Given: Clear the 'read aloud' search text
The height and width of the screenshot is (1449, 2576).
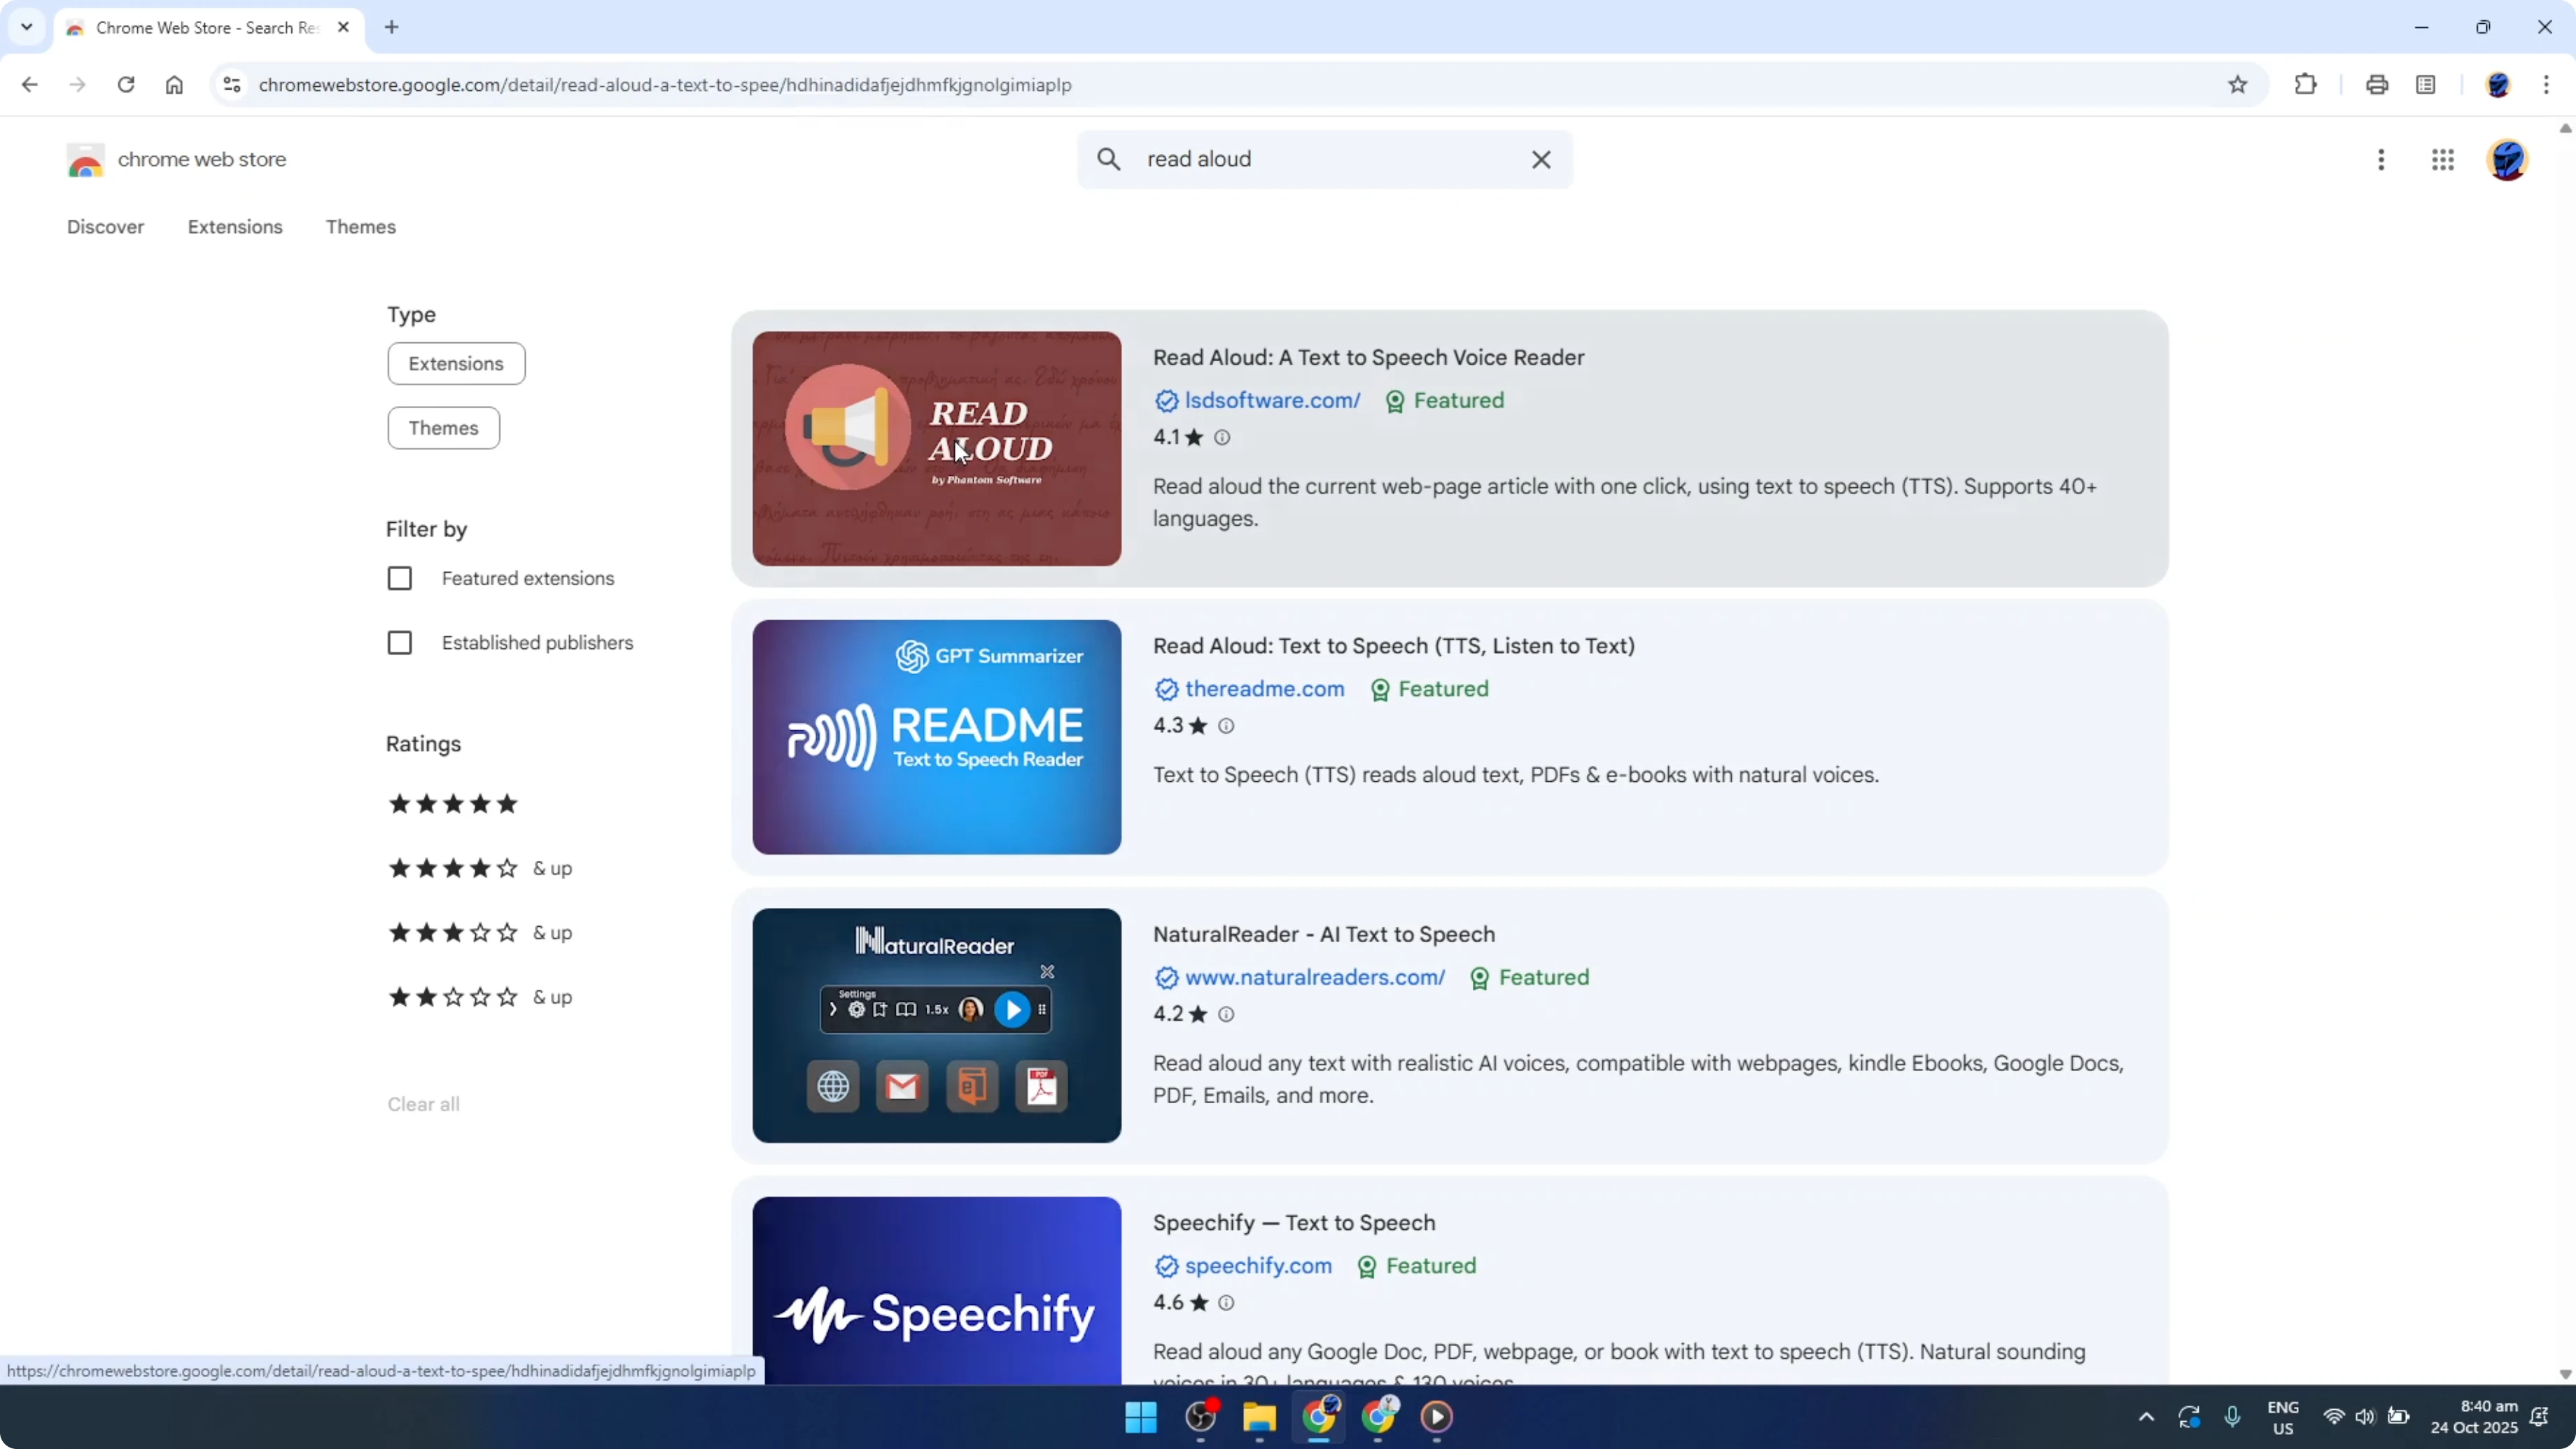Looking at the screenshot, I should (x=1541, y=159).
